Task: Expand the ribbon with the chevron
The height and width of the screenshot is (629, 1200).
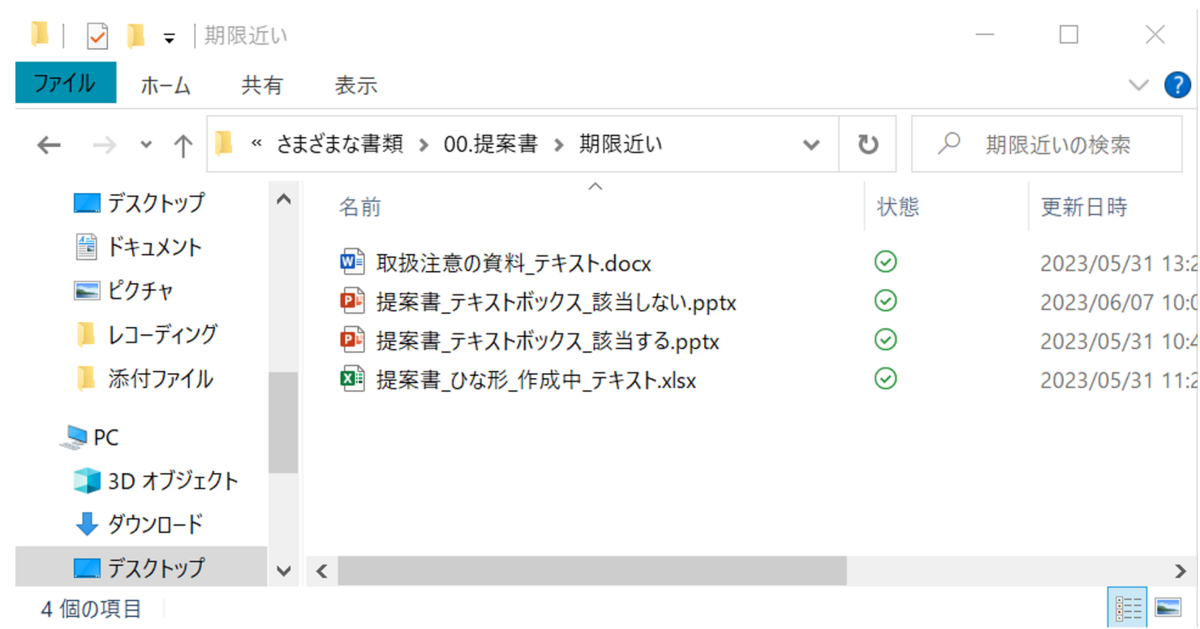Action: coord(1138,86)
